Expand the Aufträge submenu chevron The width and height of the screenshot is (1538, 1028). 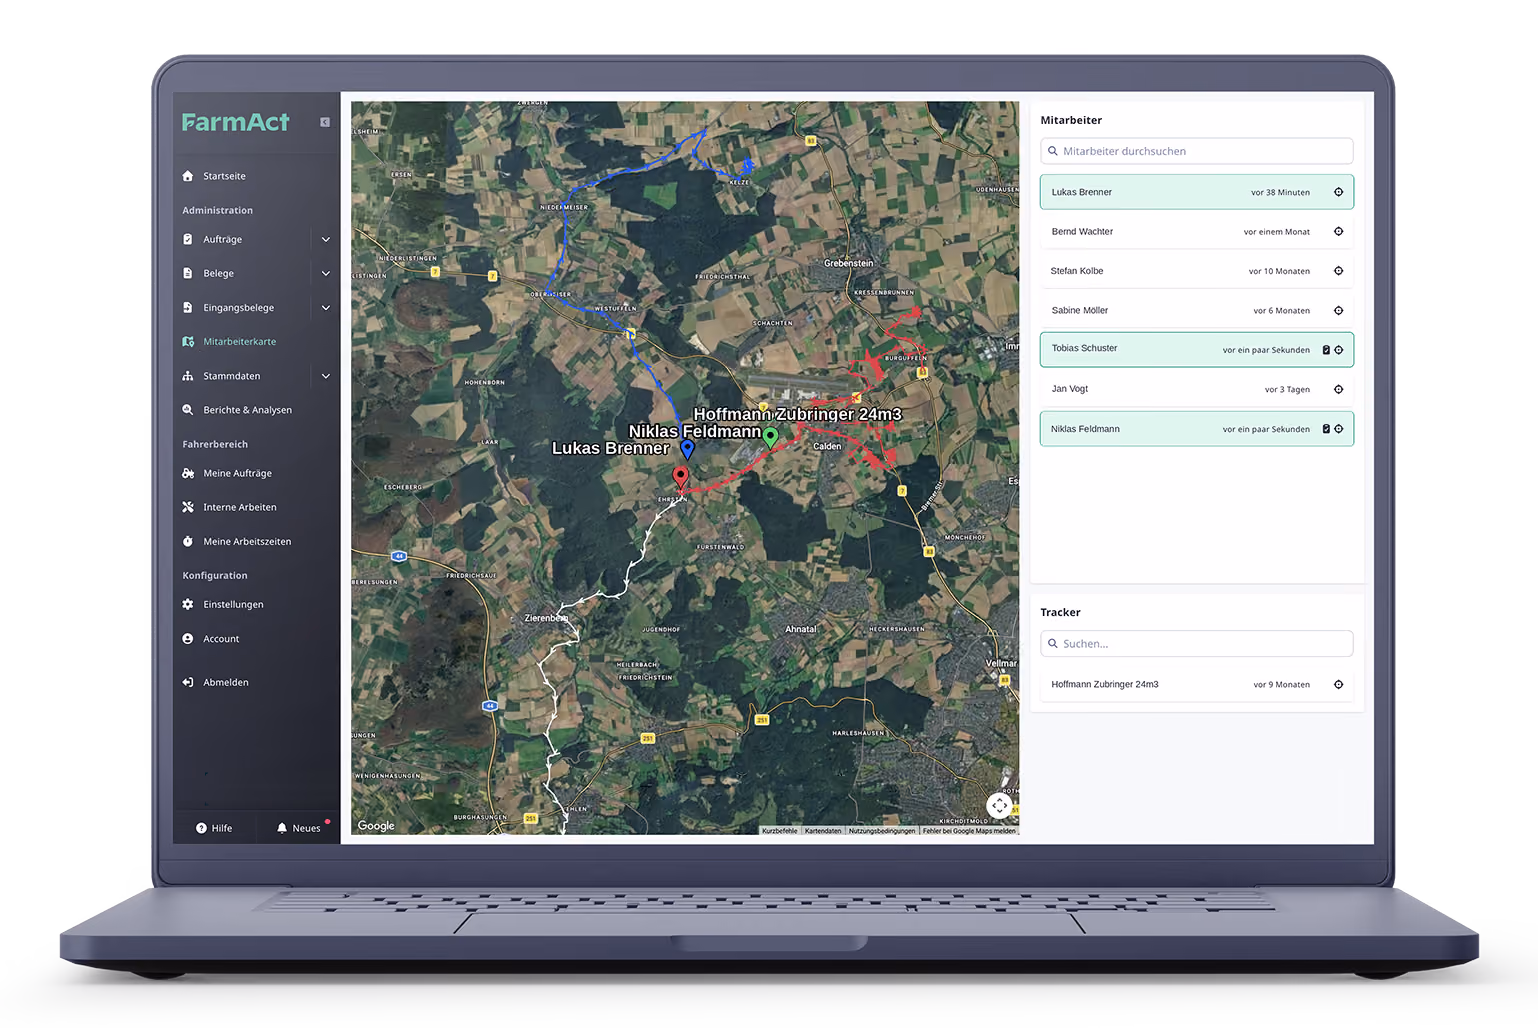(326, 240)
